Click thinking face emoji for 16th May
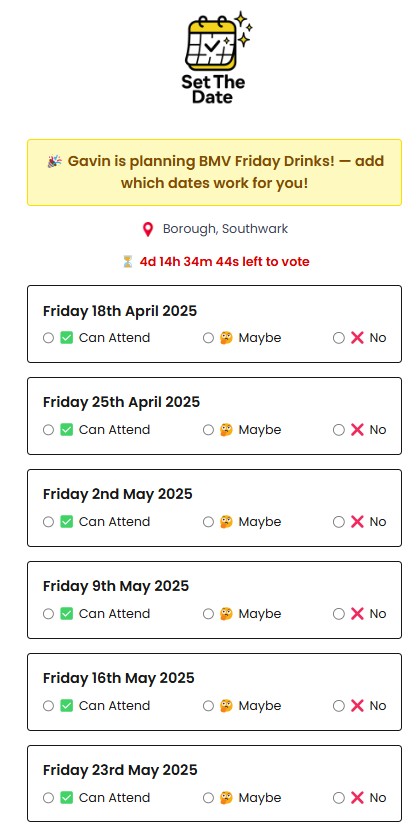 click(x=226, y=706)
